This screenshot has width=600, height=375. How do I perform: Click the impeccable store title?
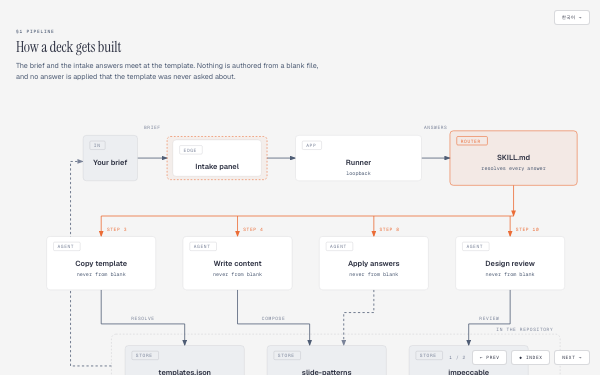[x=468, y=372]
